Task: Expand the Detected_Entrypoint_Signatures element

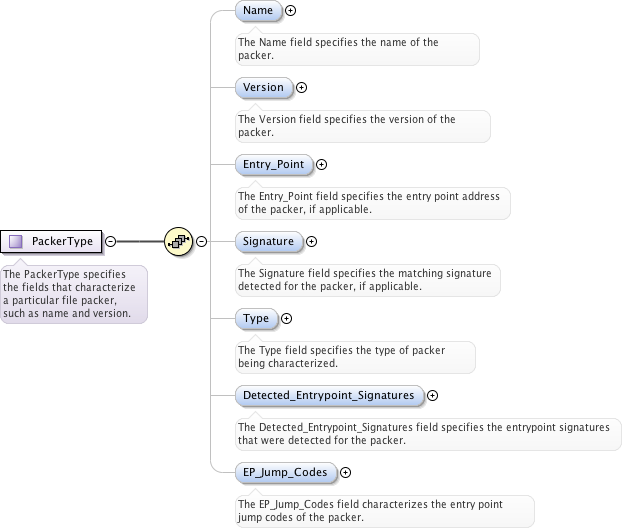Action: 432,395
